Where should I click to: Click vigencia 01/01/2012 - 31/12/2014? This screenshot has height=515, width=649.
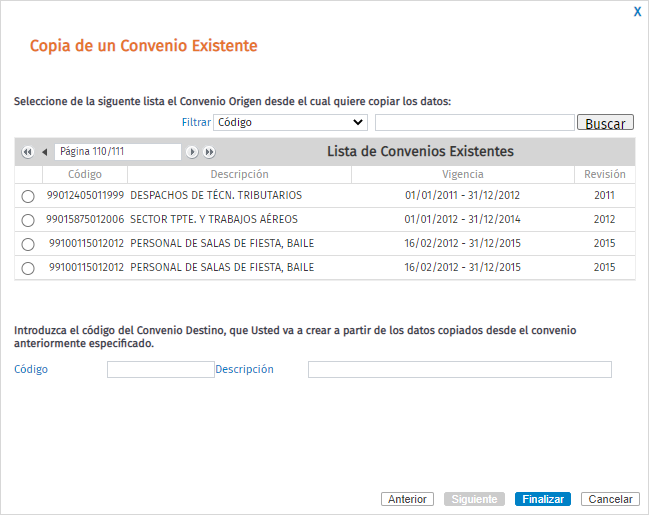(x=462, y=219)
